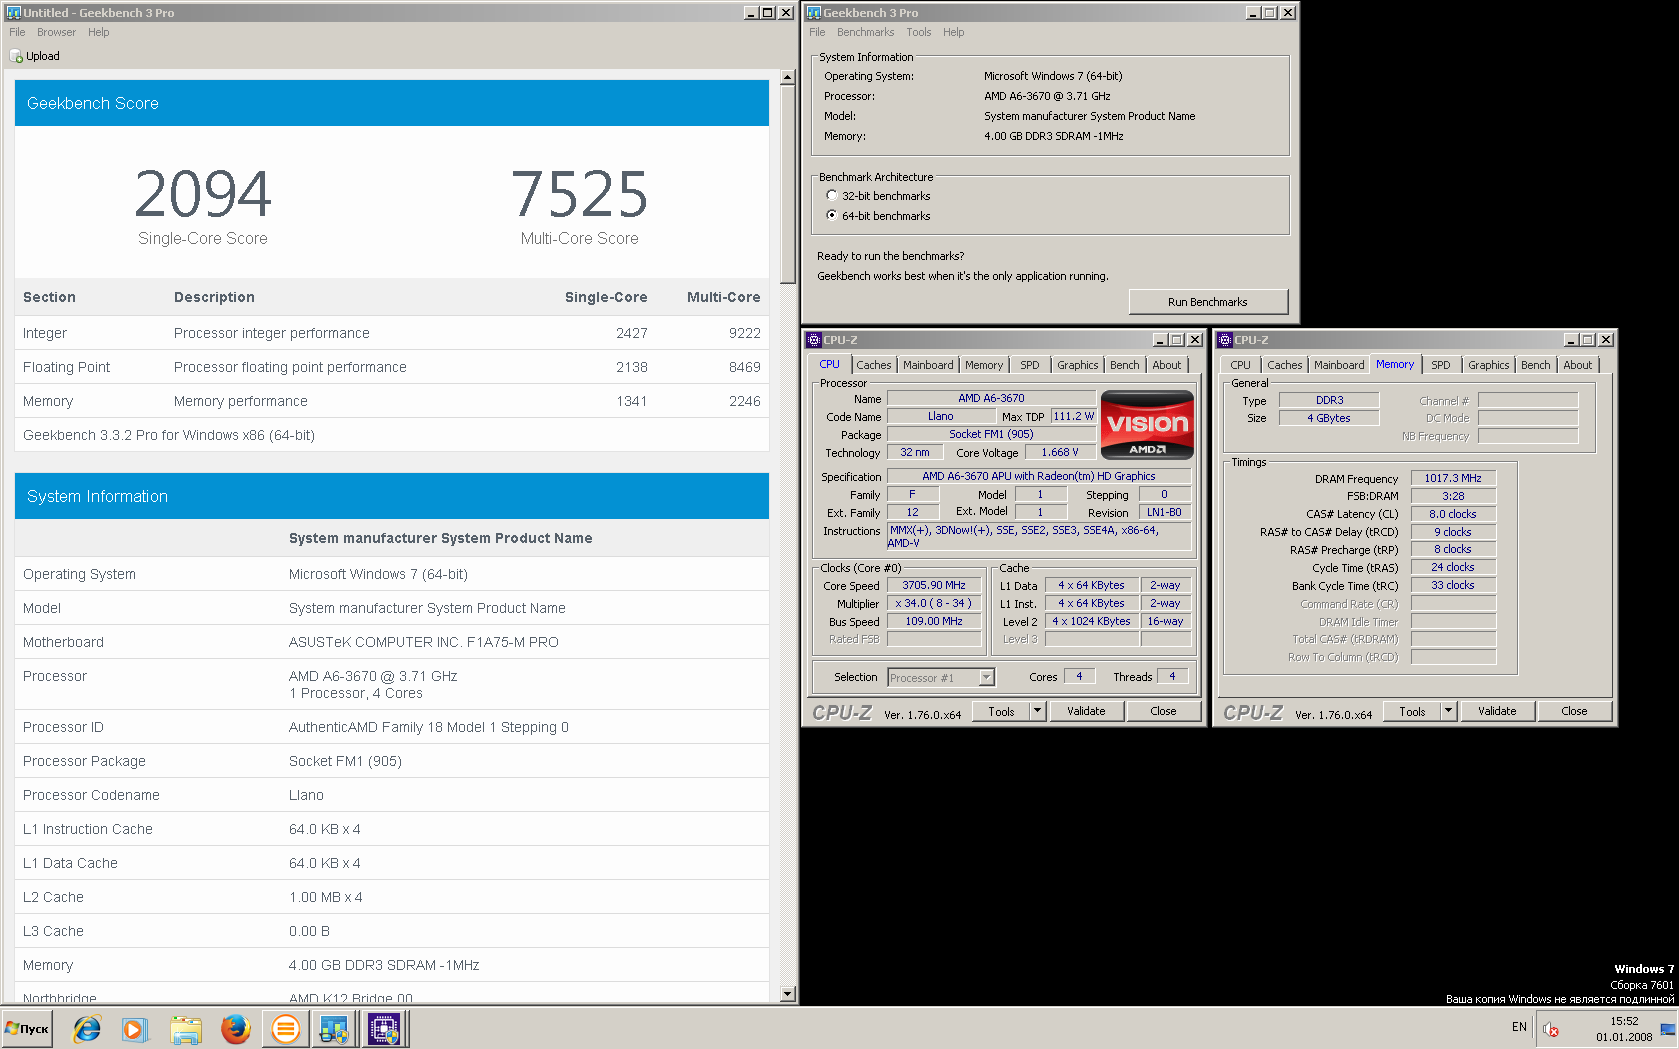The height and width of the screenshot is (1049, 1679).
Task: Click the Geekbench 3 Pro launcher title bar icon
Action: tap(814, 13)
